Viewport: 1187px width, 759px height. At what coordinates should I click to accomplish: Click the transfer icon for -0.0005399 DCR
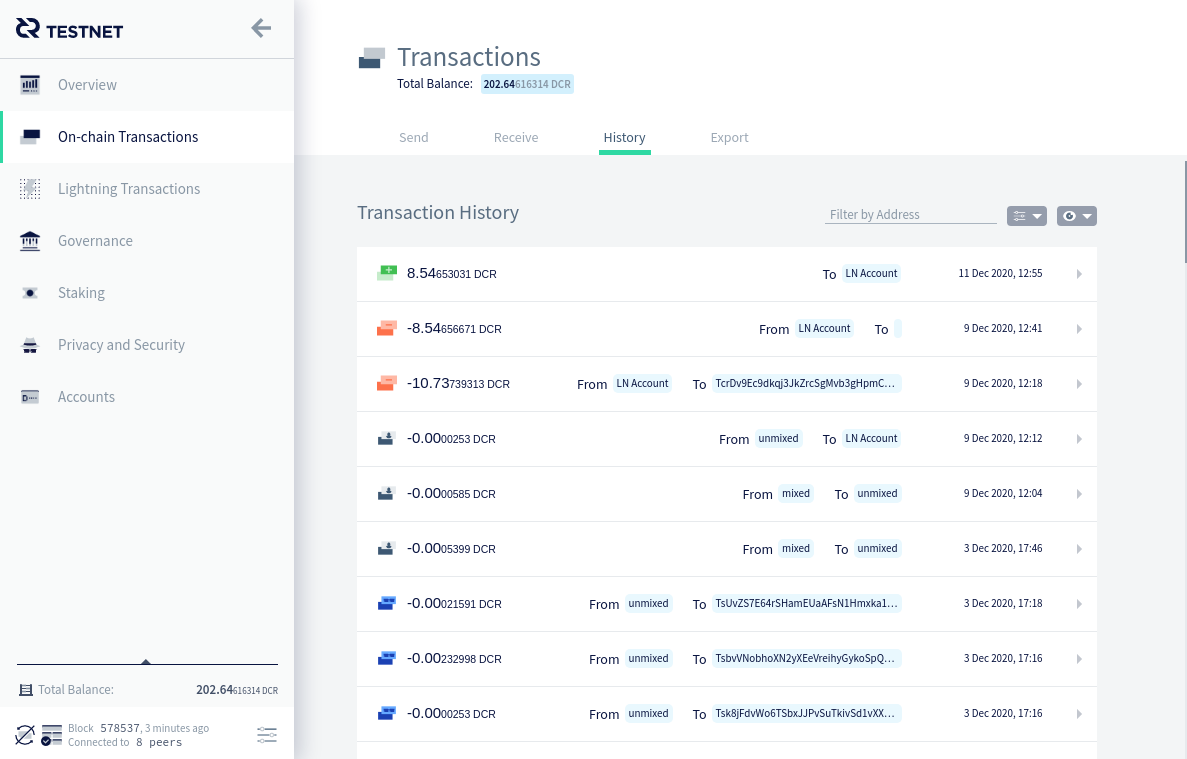click(x=386, y=549)
